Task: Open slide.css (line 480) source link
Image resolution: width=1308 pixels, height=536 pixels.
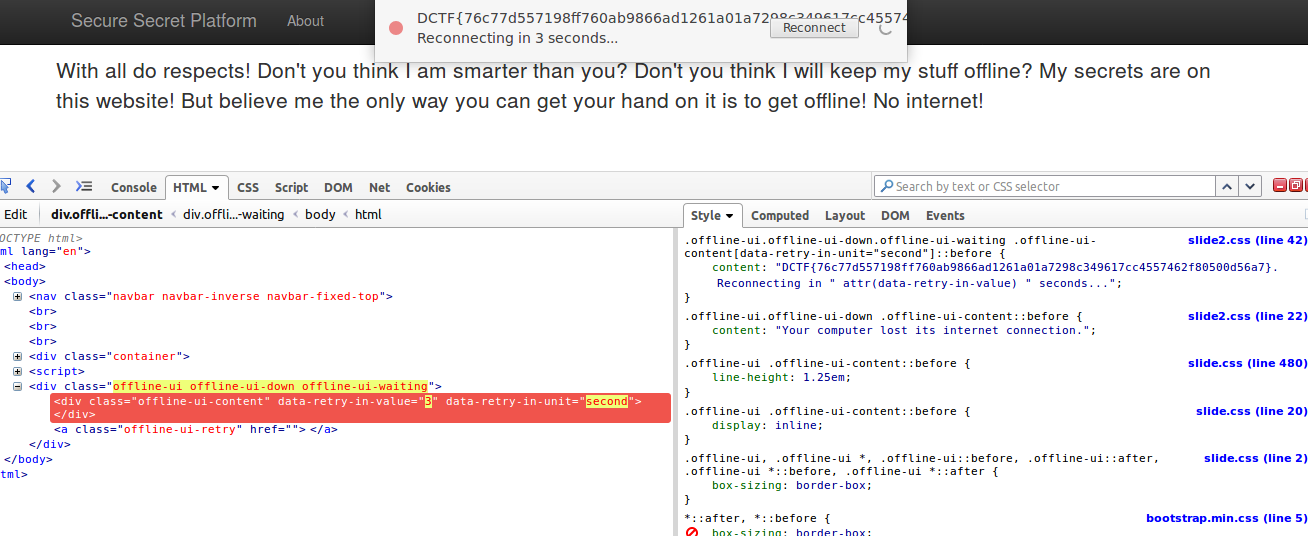Action: click(x=1247, y=363)
